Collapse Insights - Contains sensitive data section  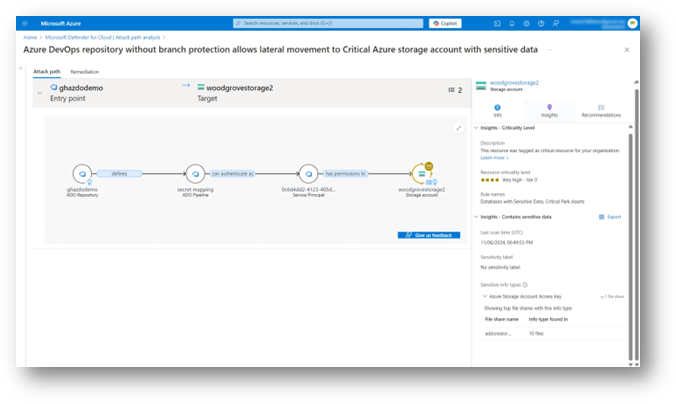point(476,217)
